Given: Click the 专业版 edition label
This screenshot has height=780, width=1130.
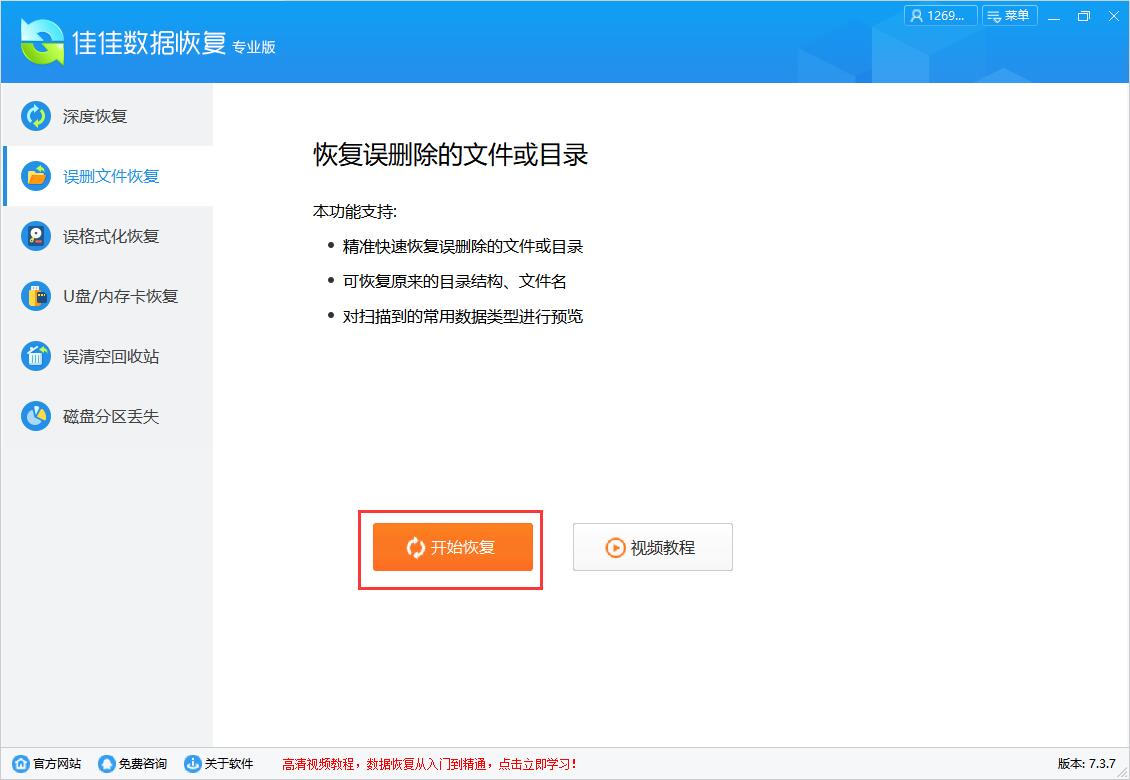Looking at the screenshot, I should (x=255, y=47).
